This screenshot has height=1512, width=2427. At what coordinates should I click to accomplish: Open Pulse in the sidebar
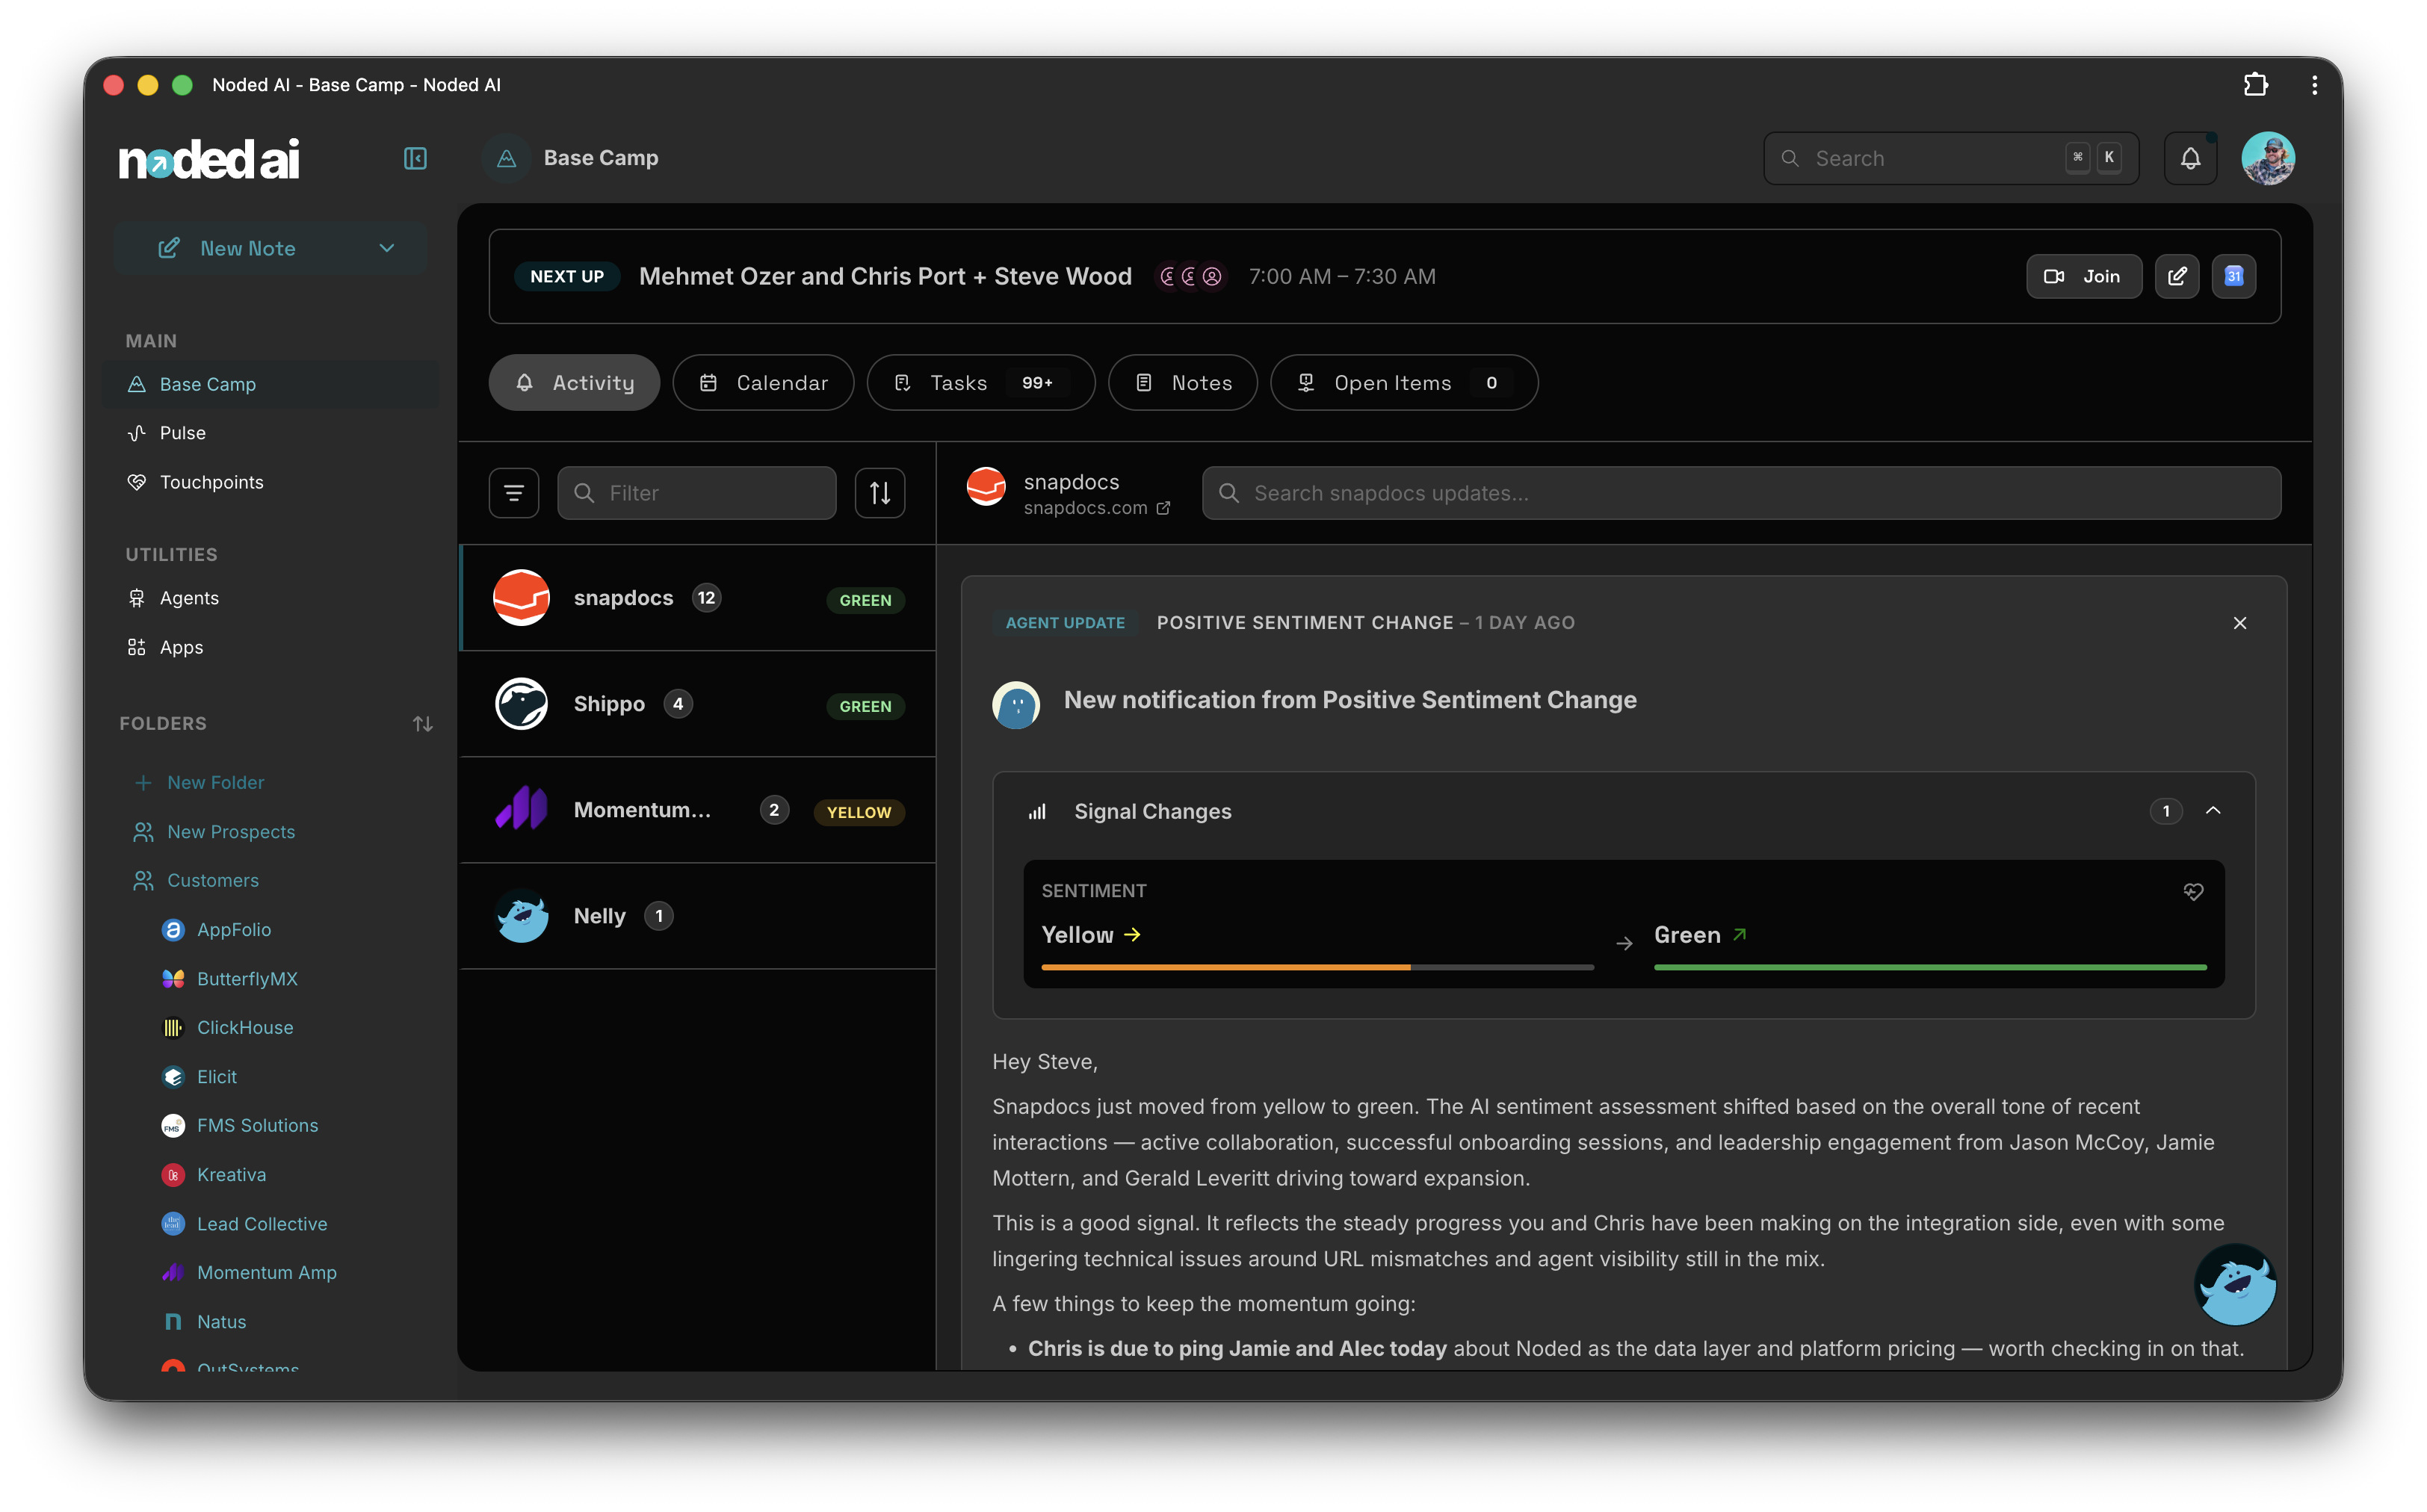coord(270,433)
